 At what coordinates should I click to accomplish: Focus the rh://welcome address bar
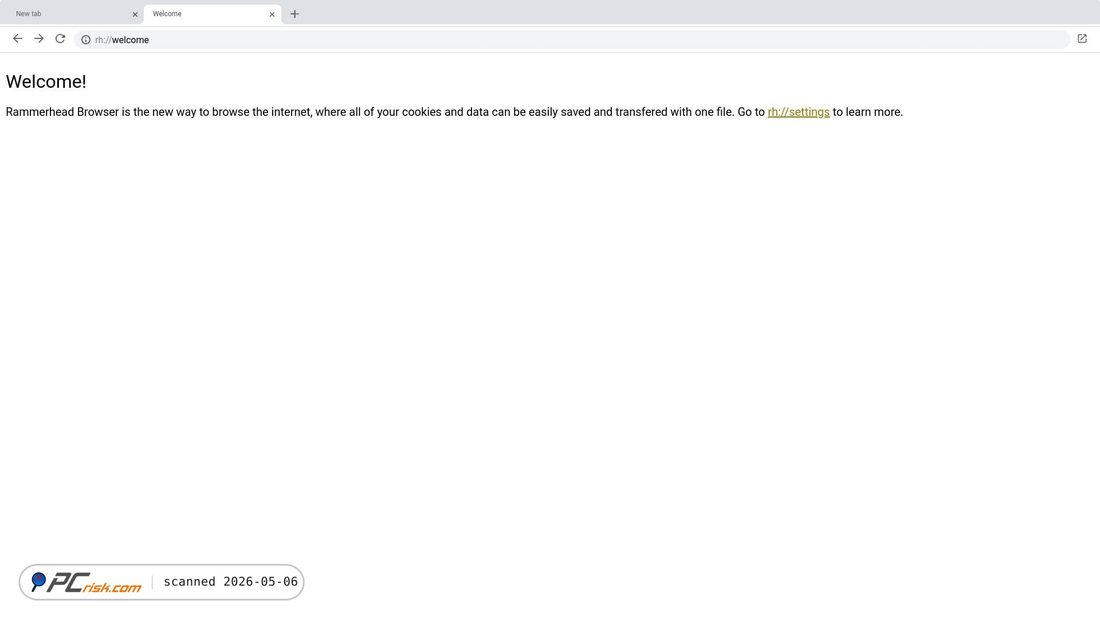pyautogui.click(x=572, y=40)
